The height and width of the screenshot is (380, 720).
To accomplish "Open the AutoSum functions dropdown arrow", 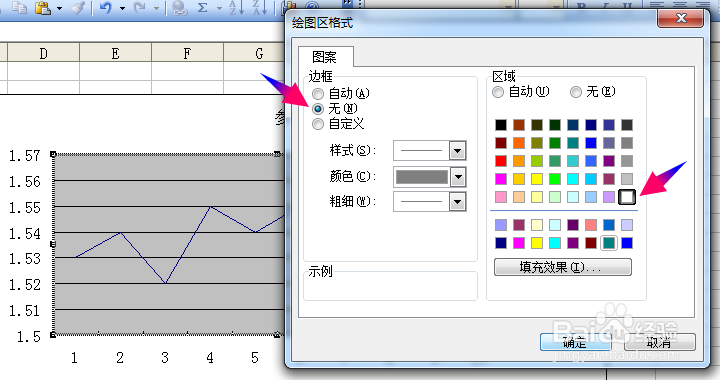I will pos(219,8).
